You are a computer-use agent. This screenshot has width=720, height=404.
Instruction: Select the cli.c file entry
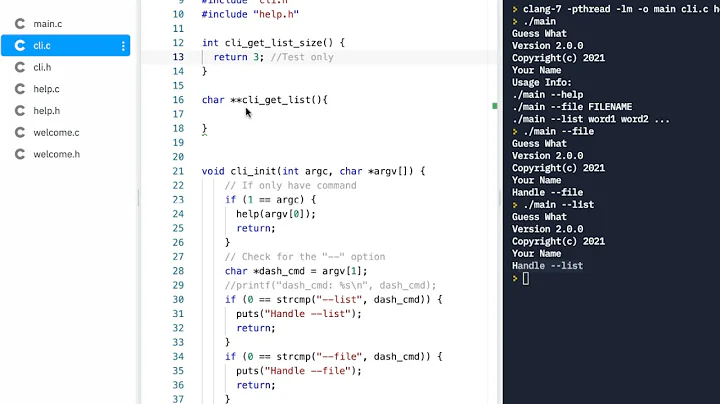66,45
